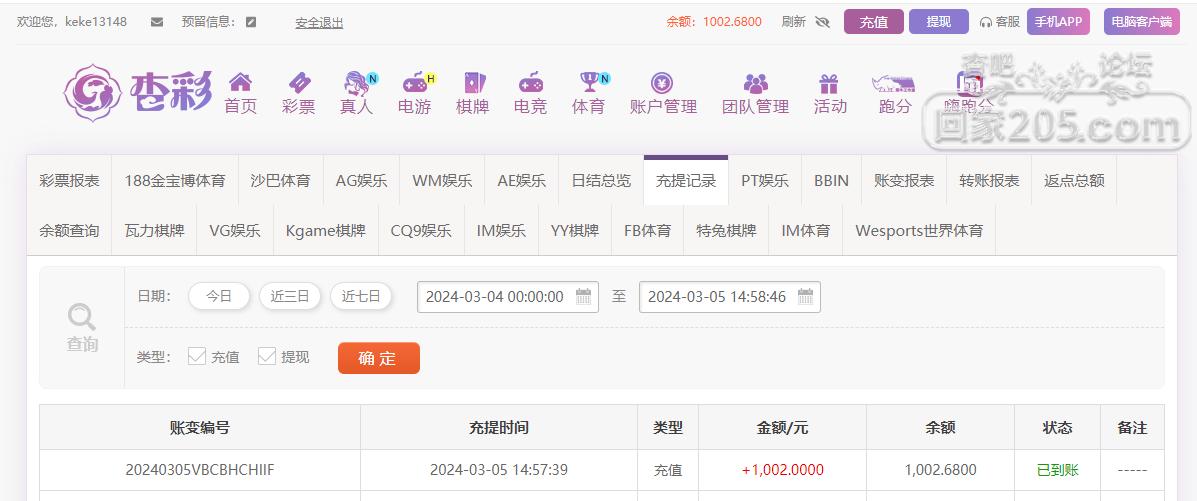Open 棋牌 cards icon

click(473, 82)
